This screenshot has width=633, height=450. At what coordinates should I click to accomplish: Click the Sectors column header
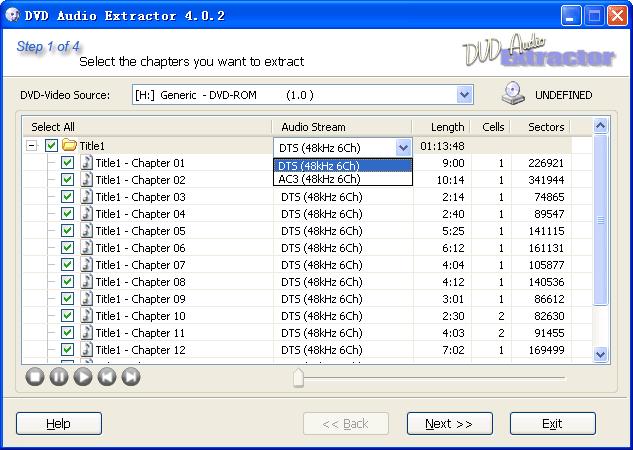541,127
